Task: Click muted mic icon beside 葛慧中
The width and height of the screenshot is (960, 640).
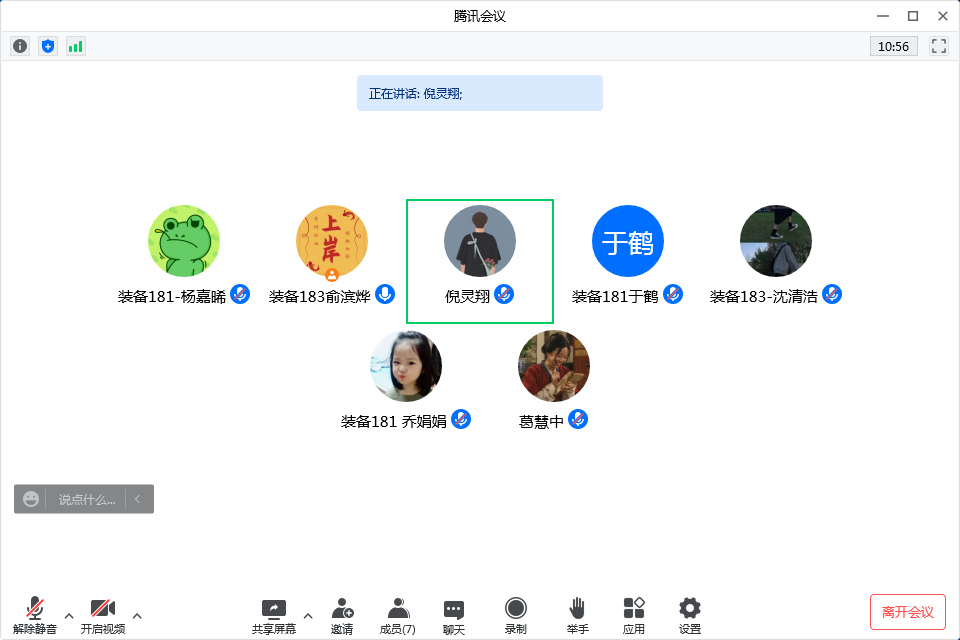Action: (x=578, y=420)
